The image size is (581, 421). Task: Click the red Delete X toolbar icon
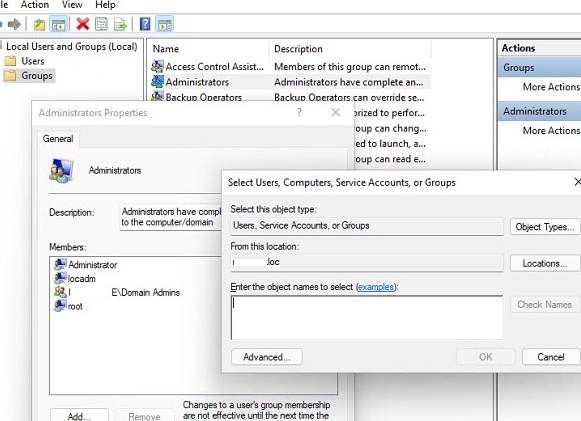(83, 24)
